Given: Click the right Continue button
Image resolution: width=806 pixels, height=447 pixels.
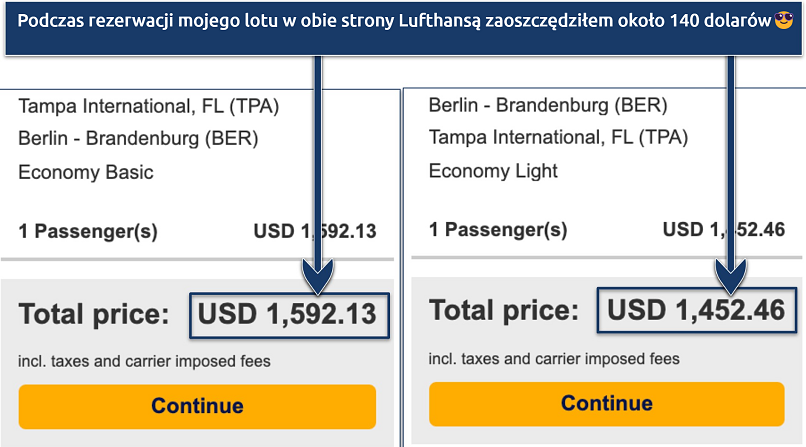Looking at the screenshot, I should click(x=607, y=404).
